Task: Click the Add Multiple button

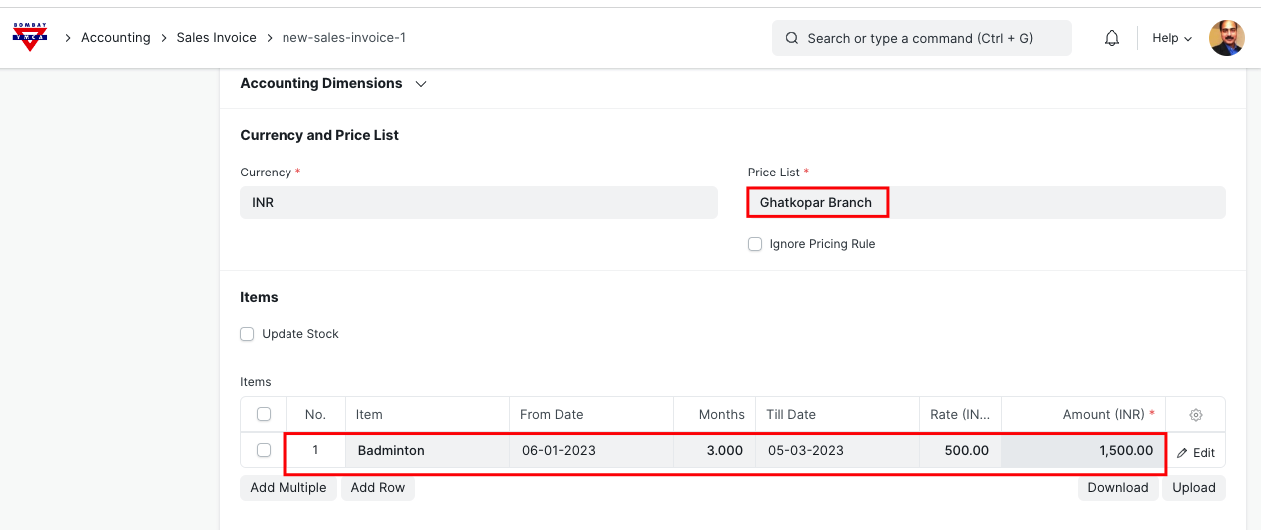Action: 288,488
